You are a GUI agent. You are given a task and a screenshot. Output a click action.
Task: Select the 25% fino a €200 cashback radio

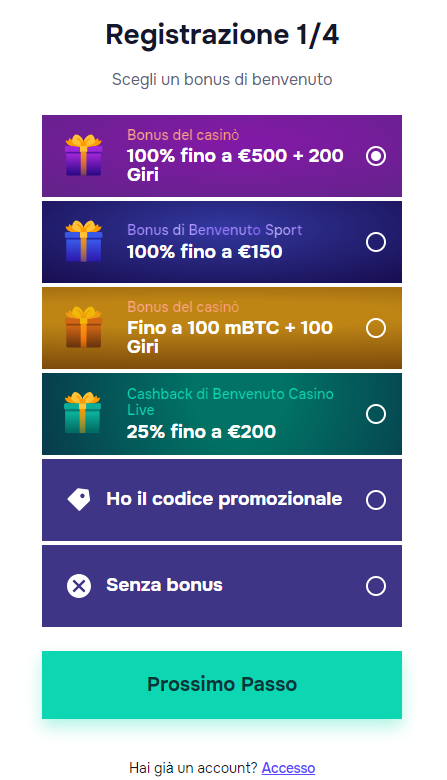pyautogui.click(x=376, y=414)
